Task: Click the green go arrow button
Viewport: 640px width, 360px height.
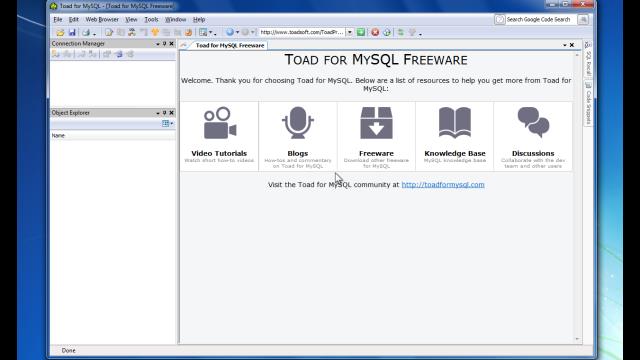Action: click(x=360, y=32)
